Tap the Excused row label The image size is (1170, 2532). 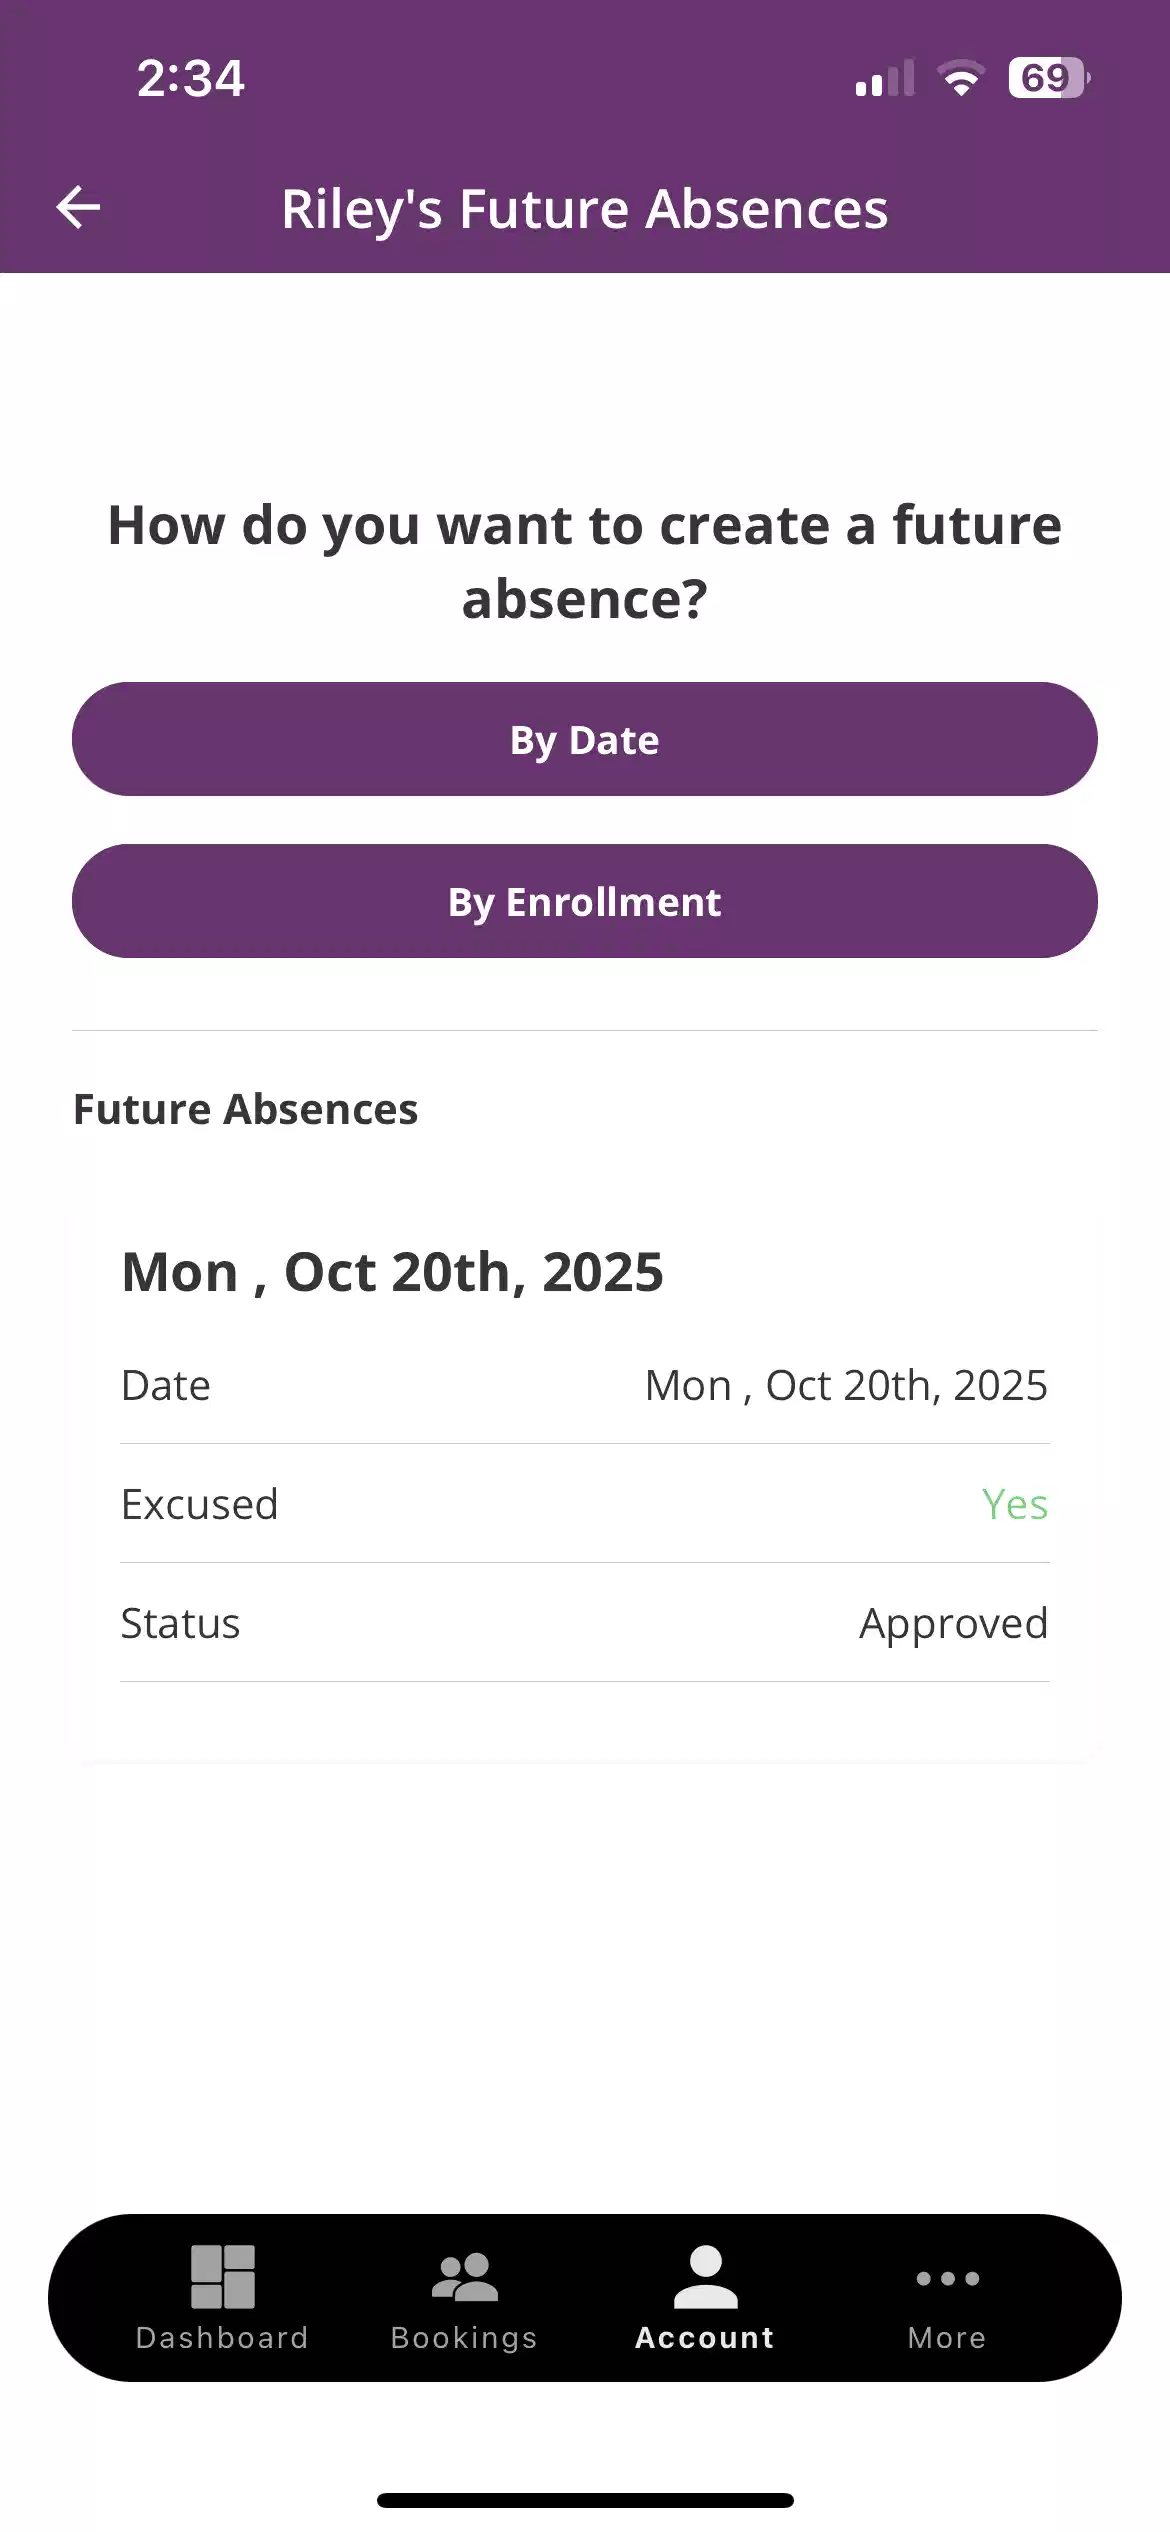click(x=200, y=1504)
